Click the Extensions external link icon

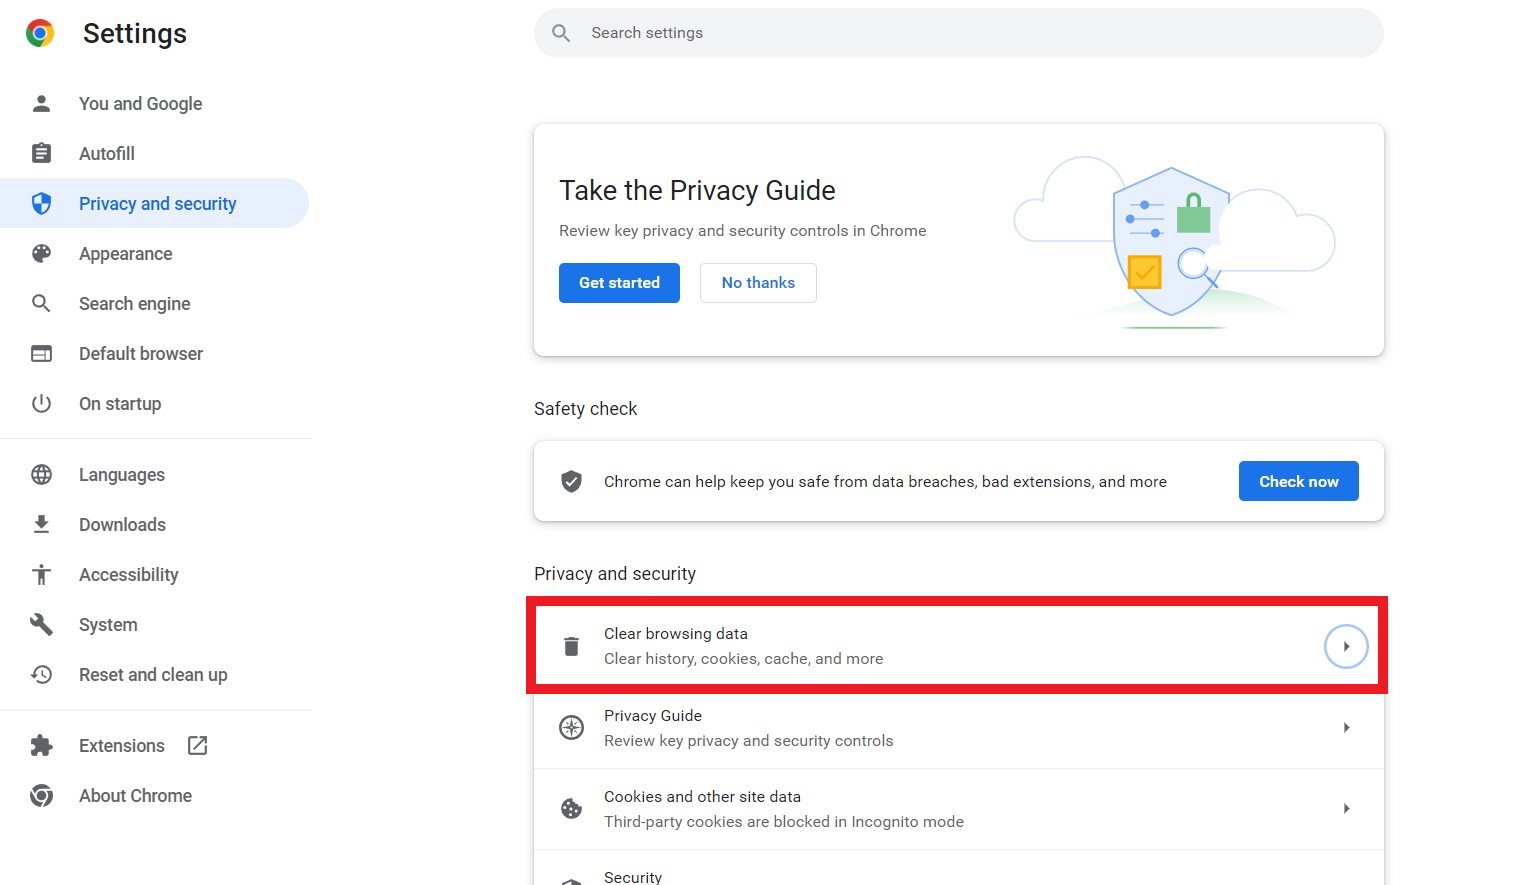[x=198, y=745]
